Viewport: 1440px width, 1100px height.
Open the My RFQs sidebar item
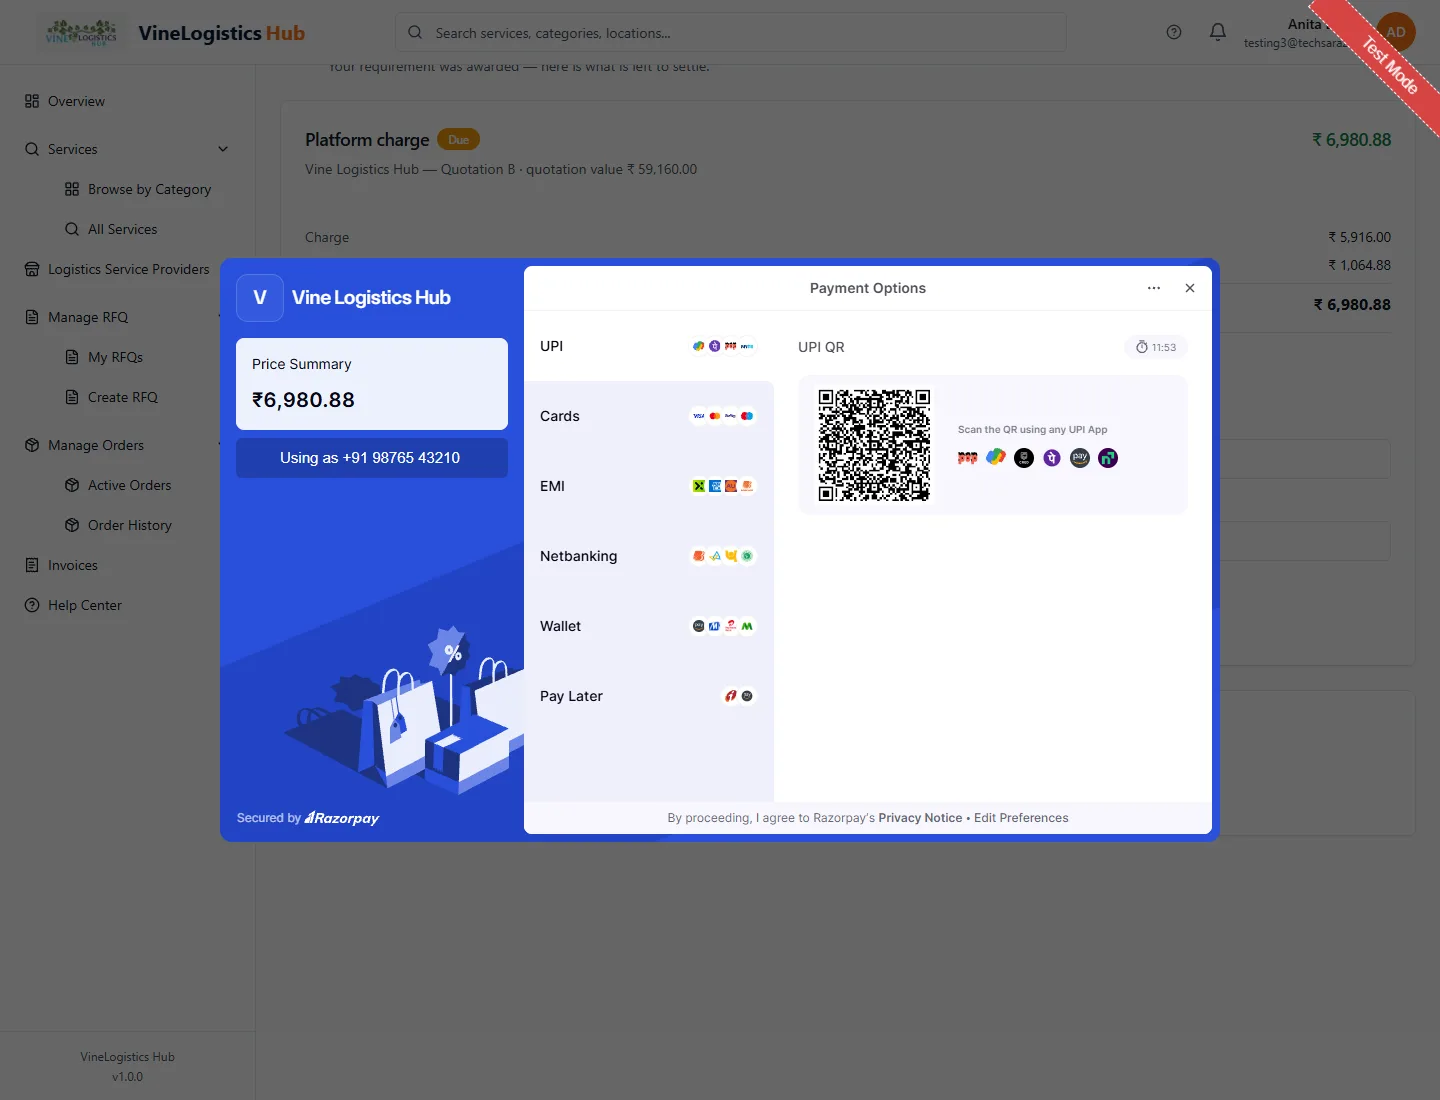click(x=115, y=357)
